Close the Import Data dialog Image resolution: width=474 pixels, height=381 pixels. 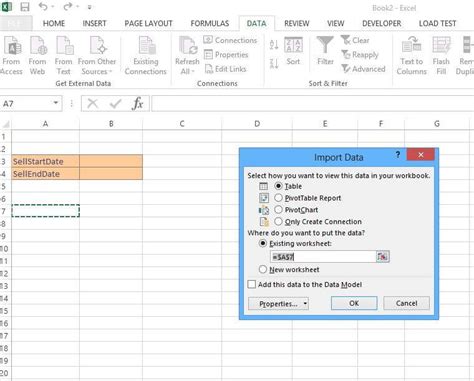coord(421,155)
